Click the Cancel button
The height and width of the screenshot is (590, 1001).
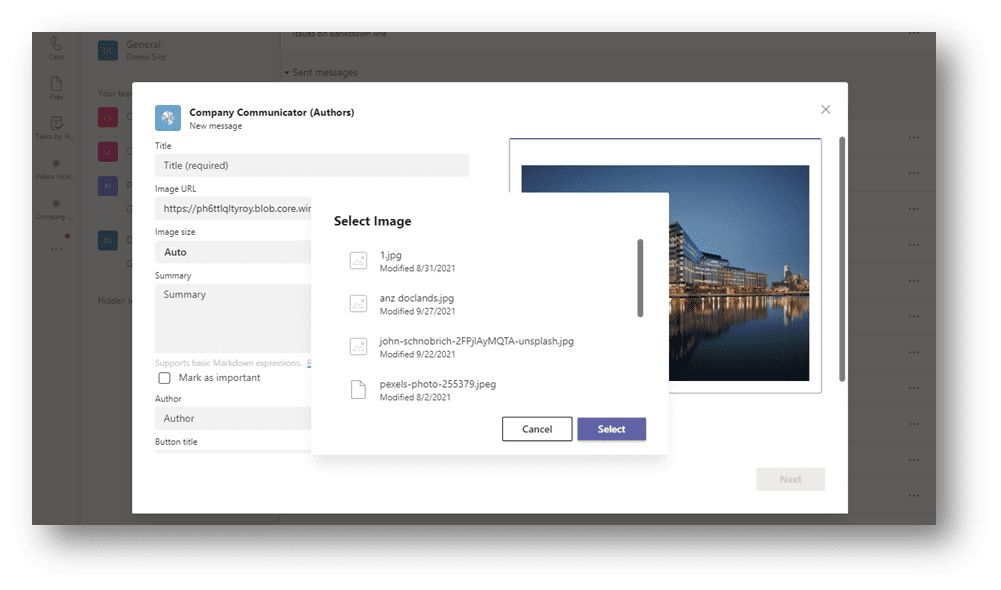pyautogui.click(x=537, y=429)
